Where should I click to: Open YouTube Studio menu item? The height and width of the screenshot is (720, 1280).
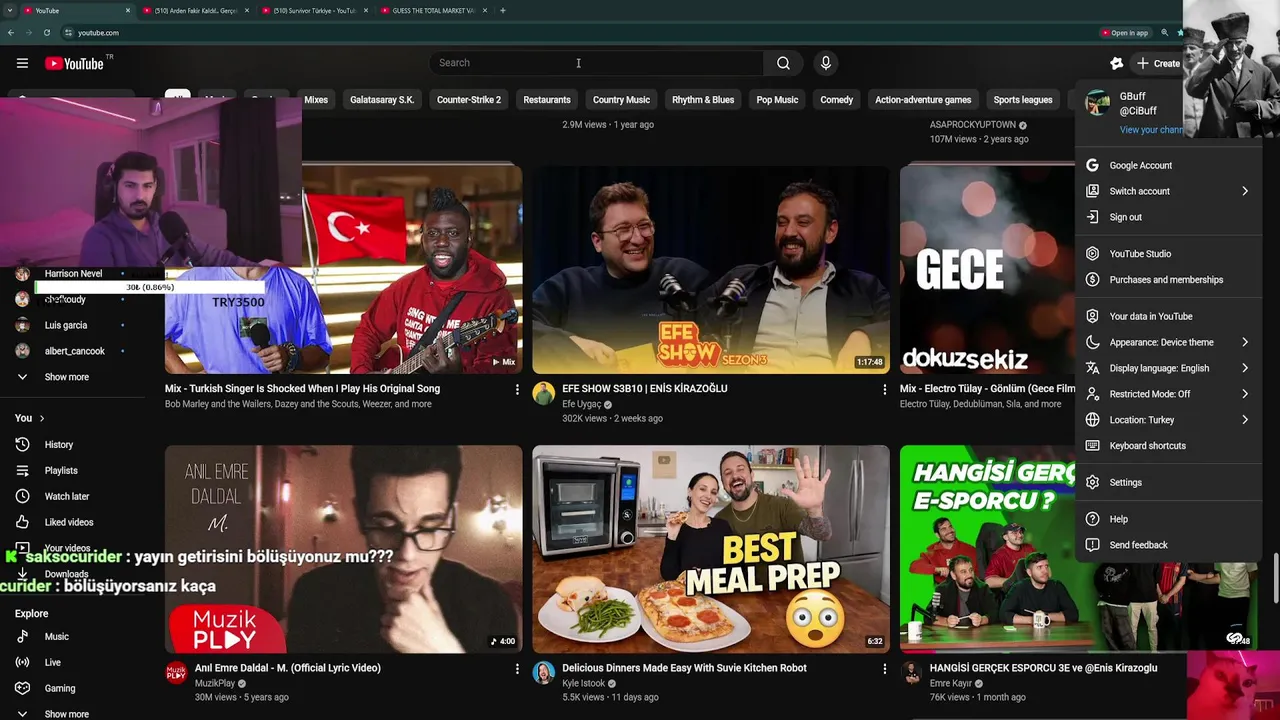click(x=1167, y=254)
